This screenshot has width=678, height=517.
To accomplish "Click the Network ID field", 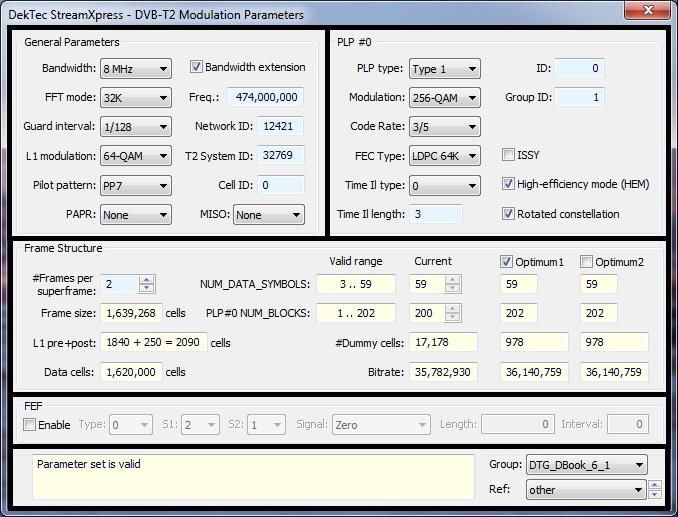I will [280, 126].
